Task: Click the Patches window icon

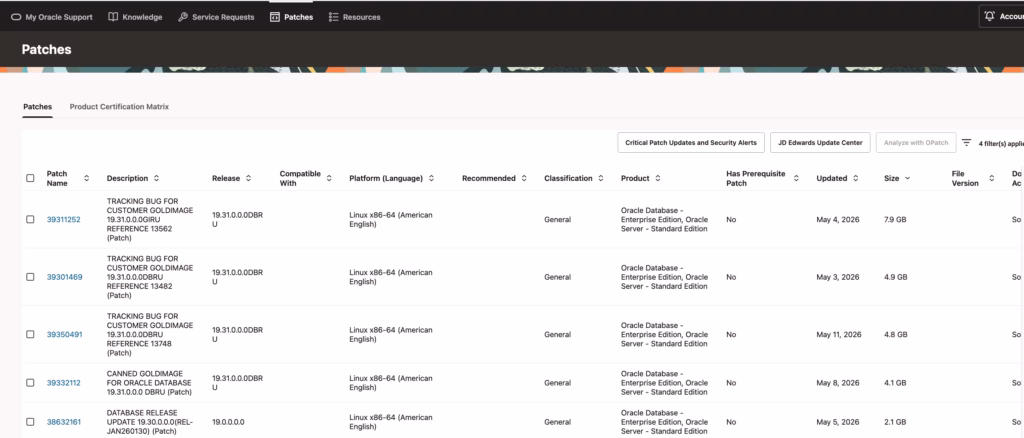Action: [x=275, y=17]
